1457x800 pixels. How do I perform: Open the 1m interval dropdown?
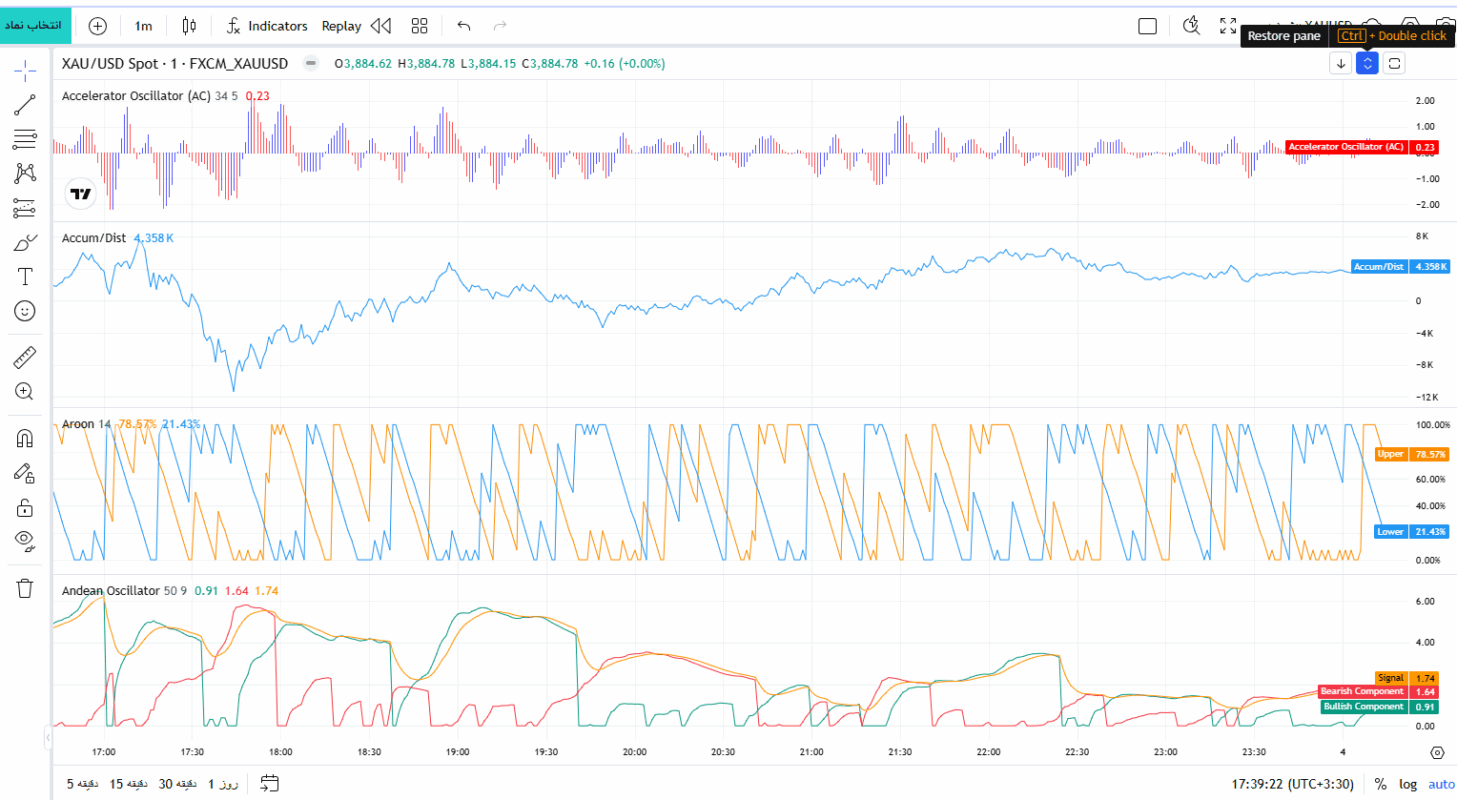144,26
